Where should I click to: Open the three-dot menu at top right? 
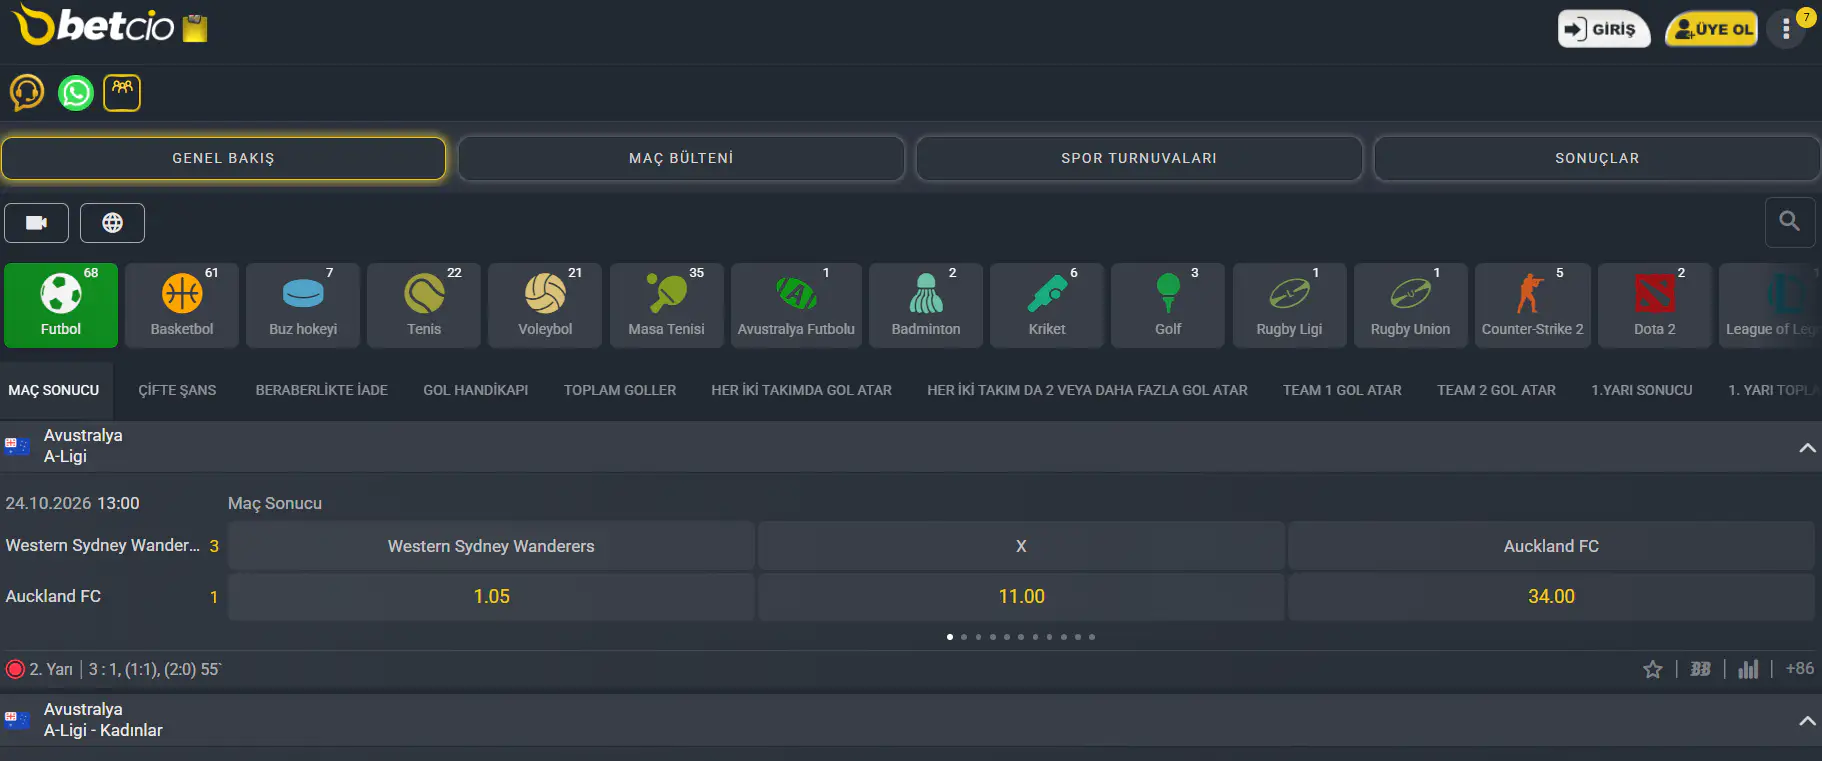click(x=1786, y=29)
